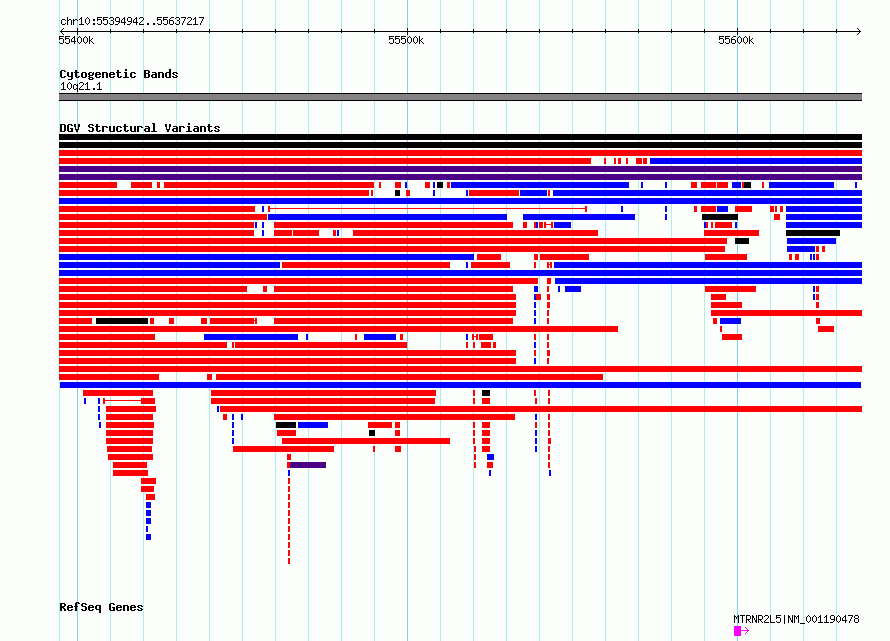This screenshot has height=641, width=890.
Task: Click the 55600k ruler label
Action: (736, 40)
